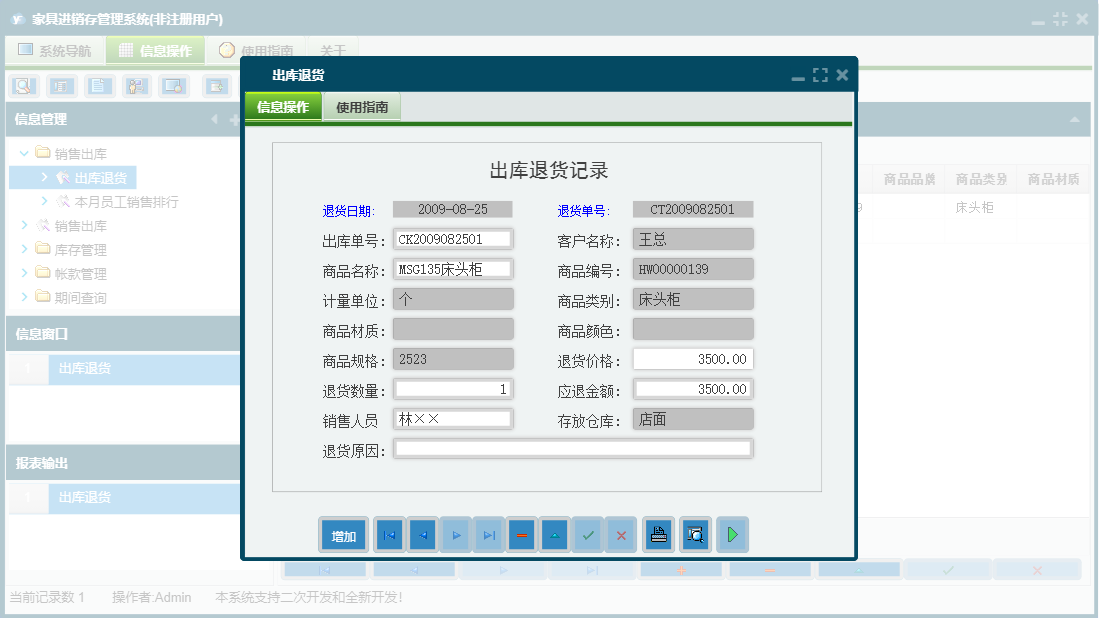Cancel changes with the red X icon

coord(621,534)
